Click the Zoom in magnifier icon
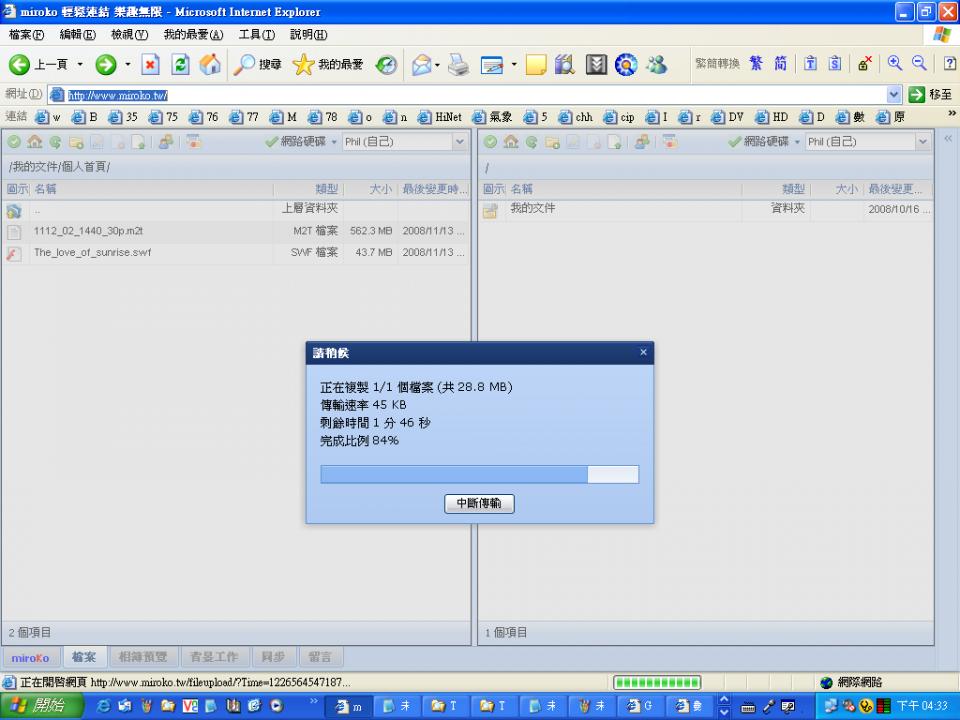 (x=895, y=63)
